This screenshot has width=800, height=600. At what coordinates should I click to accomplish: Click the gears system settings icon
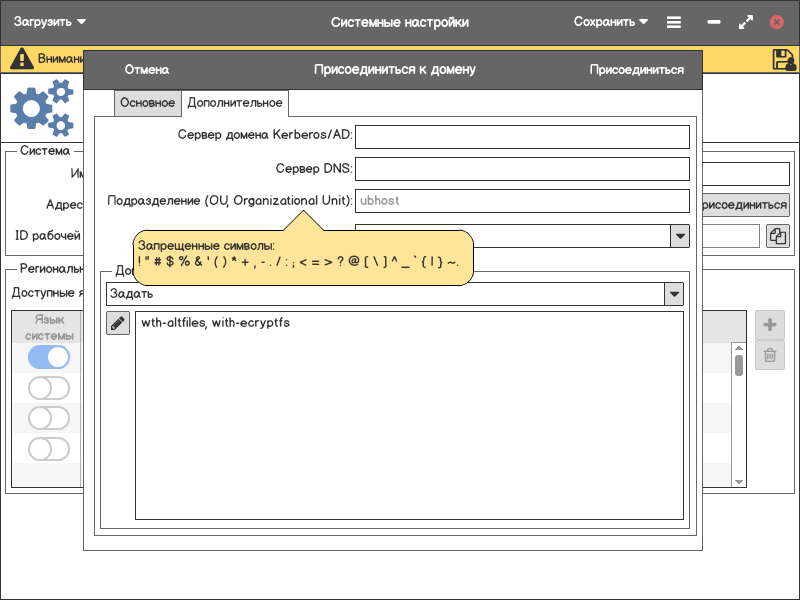point(42,109)
